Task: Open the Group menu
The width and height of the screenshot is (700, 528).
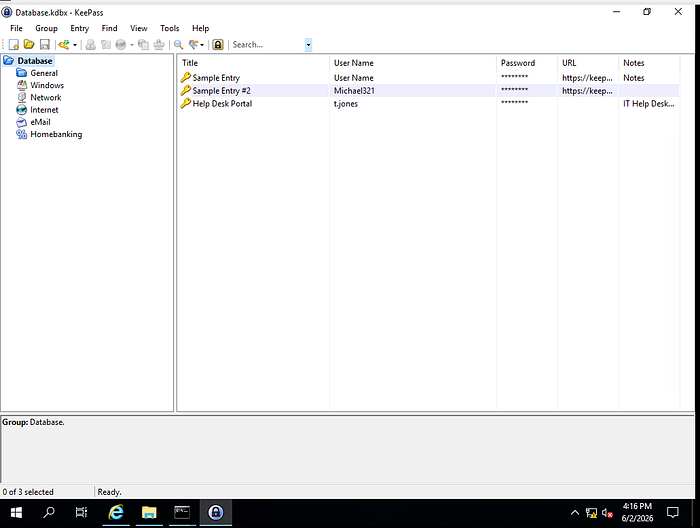Action: [46, 28]
